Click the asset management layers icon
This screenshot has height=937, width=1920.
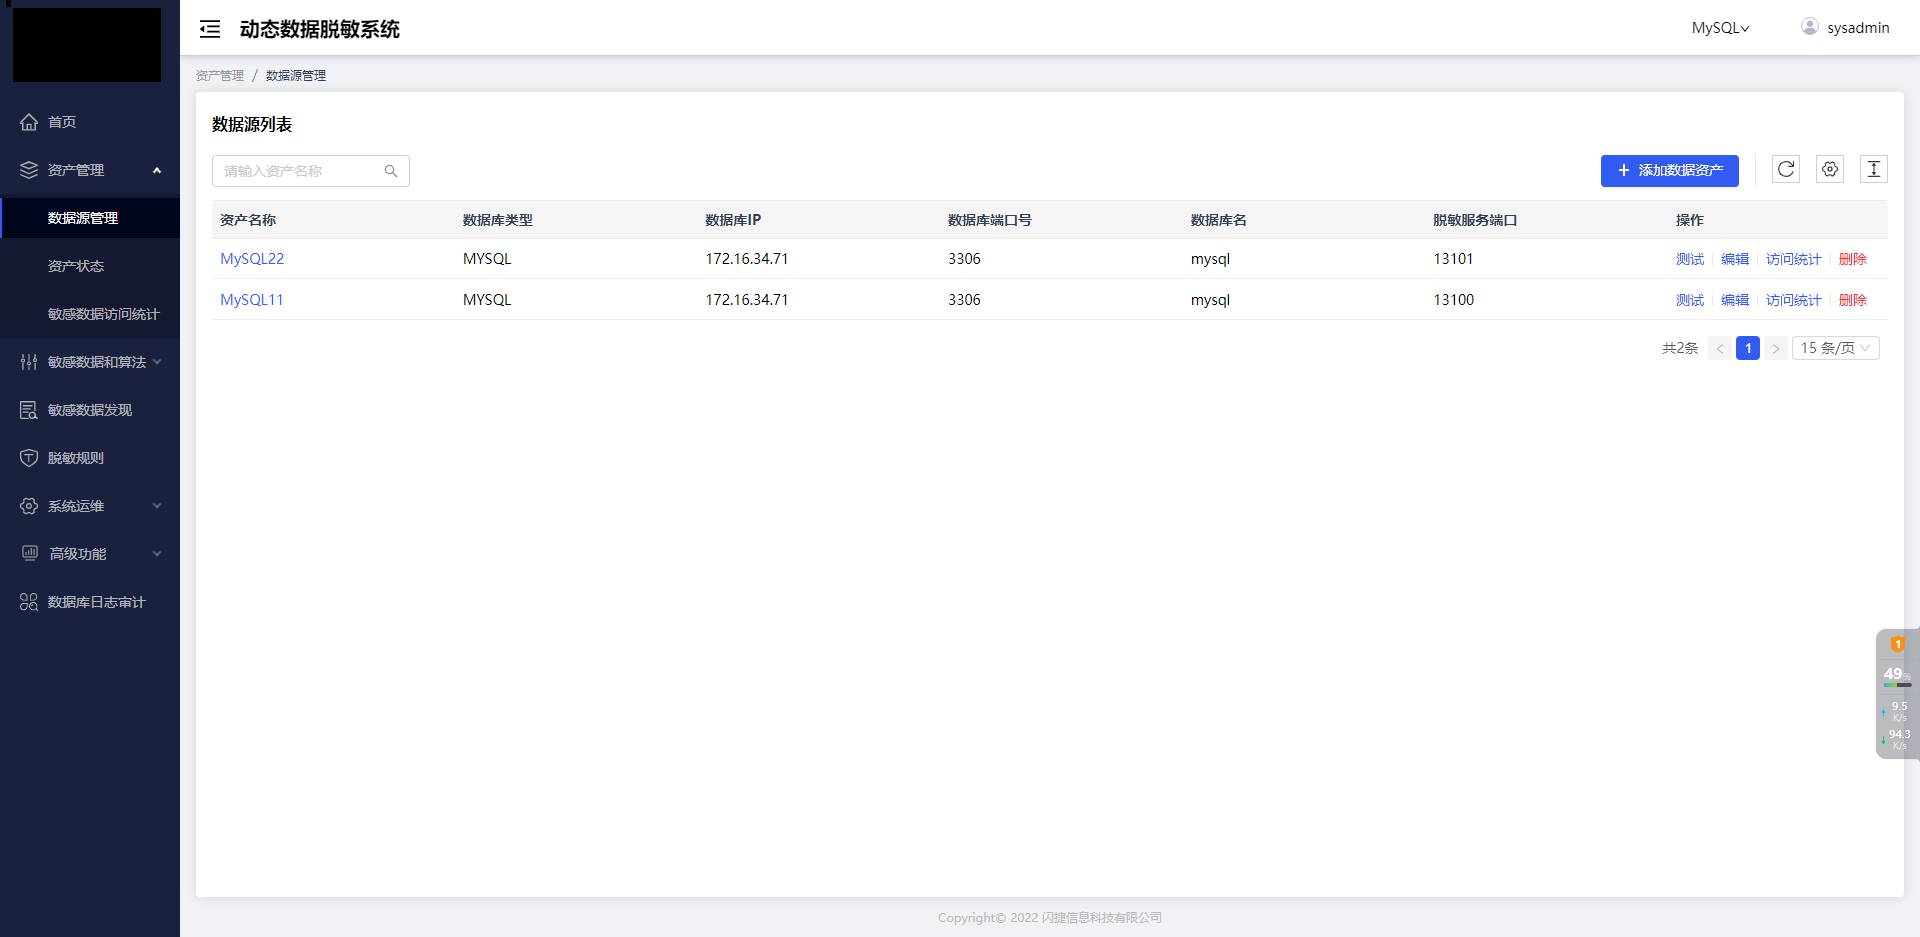(x=29, y=170)
